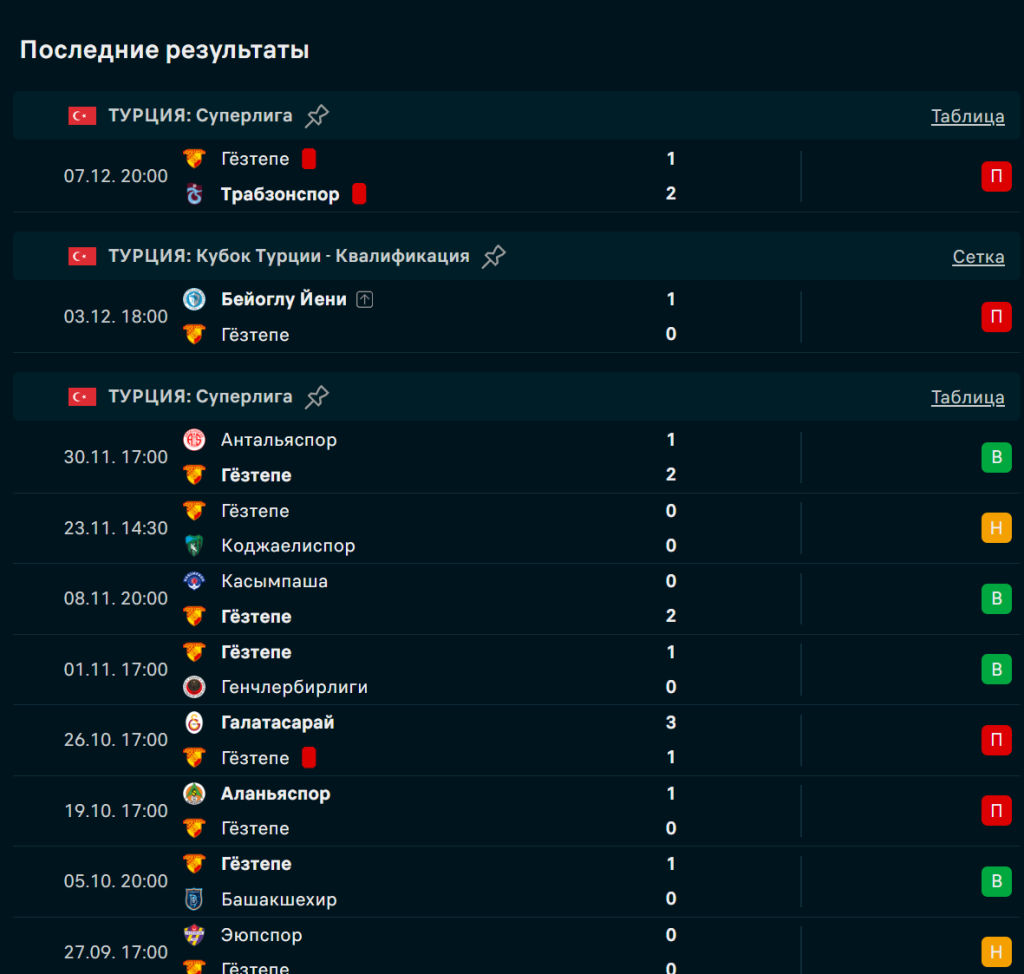Click the orange draw badge for Коджаелиспор match
The width and height of the screenshot is (1024, 974).
coord(995,528)
